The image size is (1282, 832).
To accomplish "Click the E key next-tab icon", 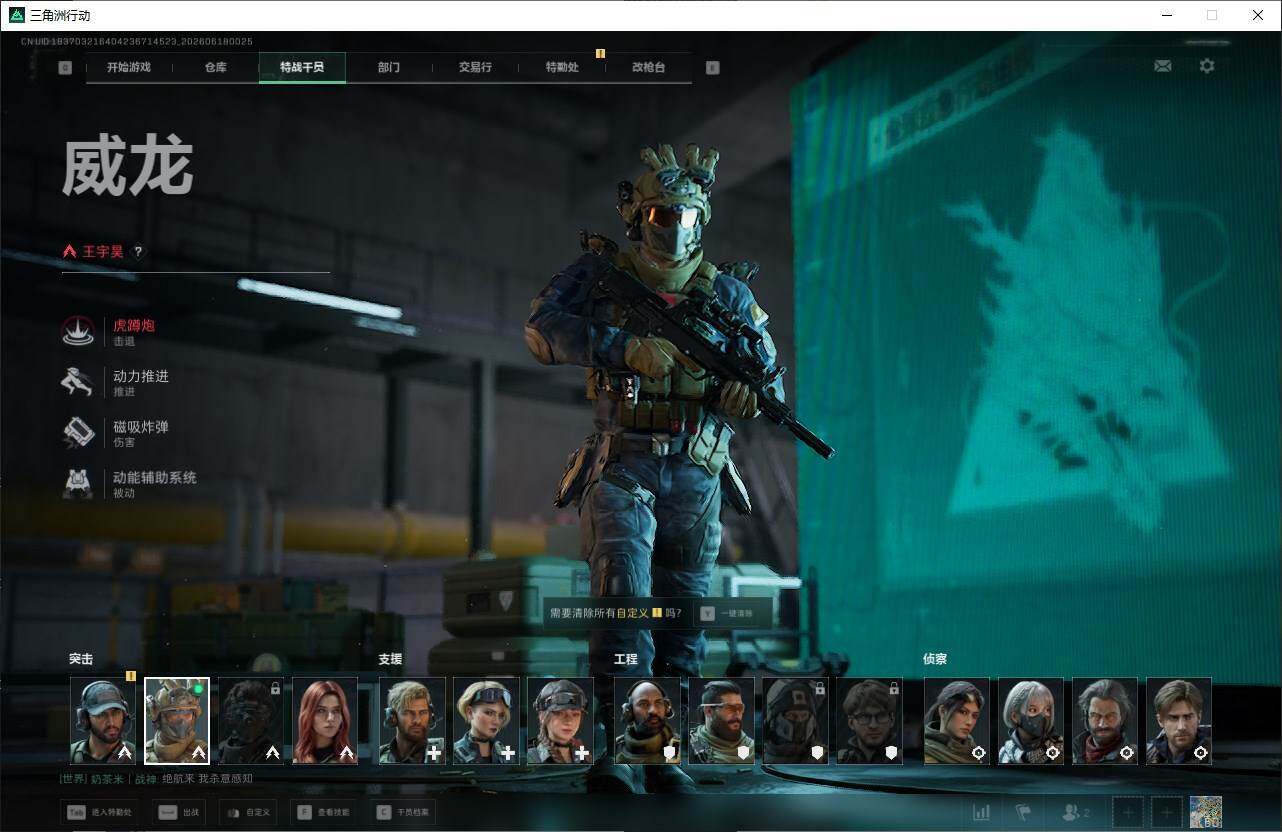I will coord(712,68).
